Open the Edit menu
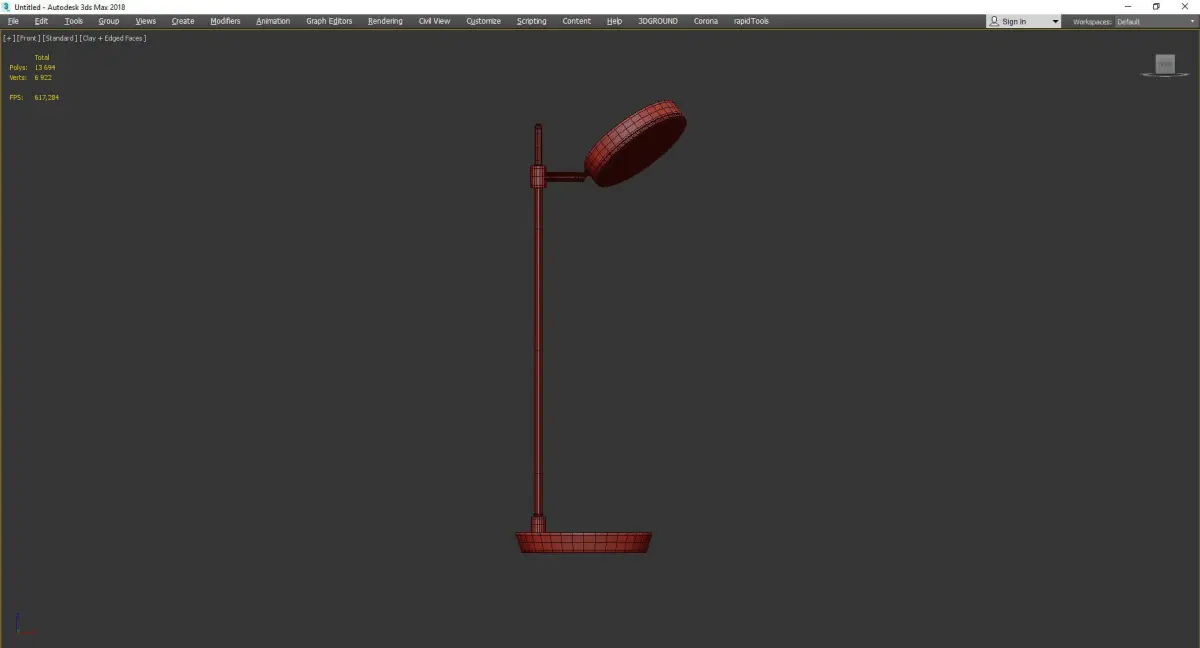Image resolution: width=1200 pixels, height=648 pixels. tap(41, 21)
